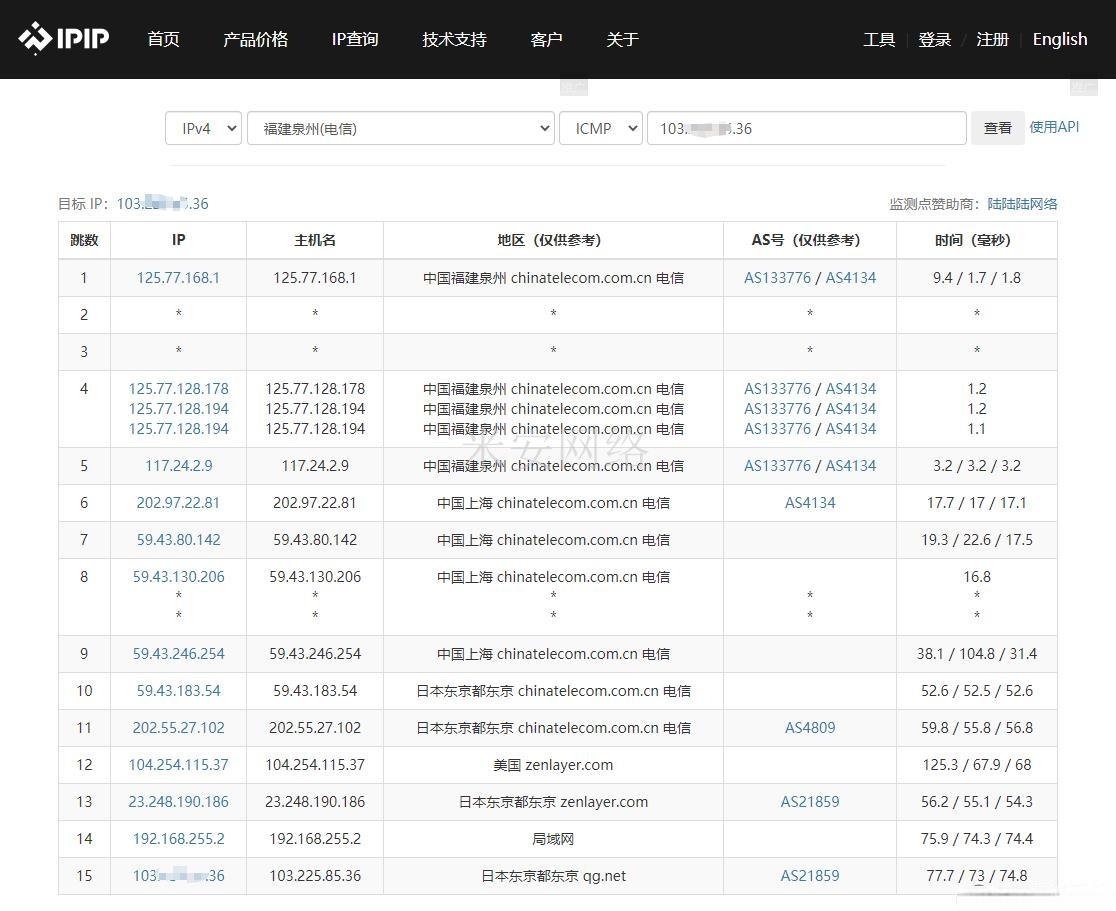Select time cell 9.4 / 1.7 / 1.8

pos(976,278)
